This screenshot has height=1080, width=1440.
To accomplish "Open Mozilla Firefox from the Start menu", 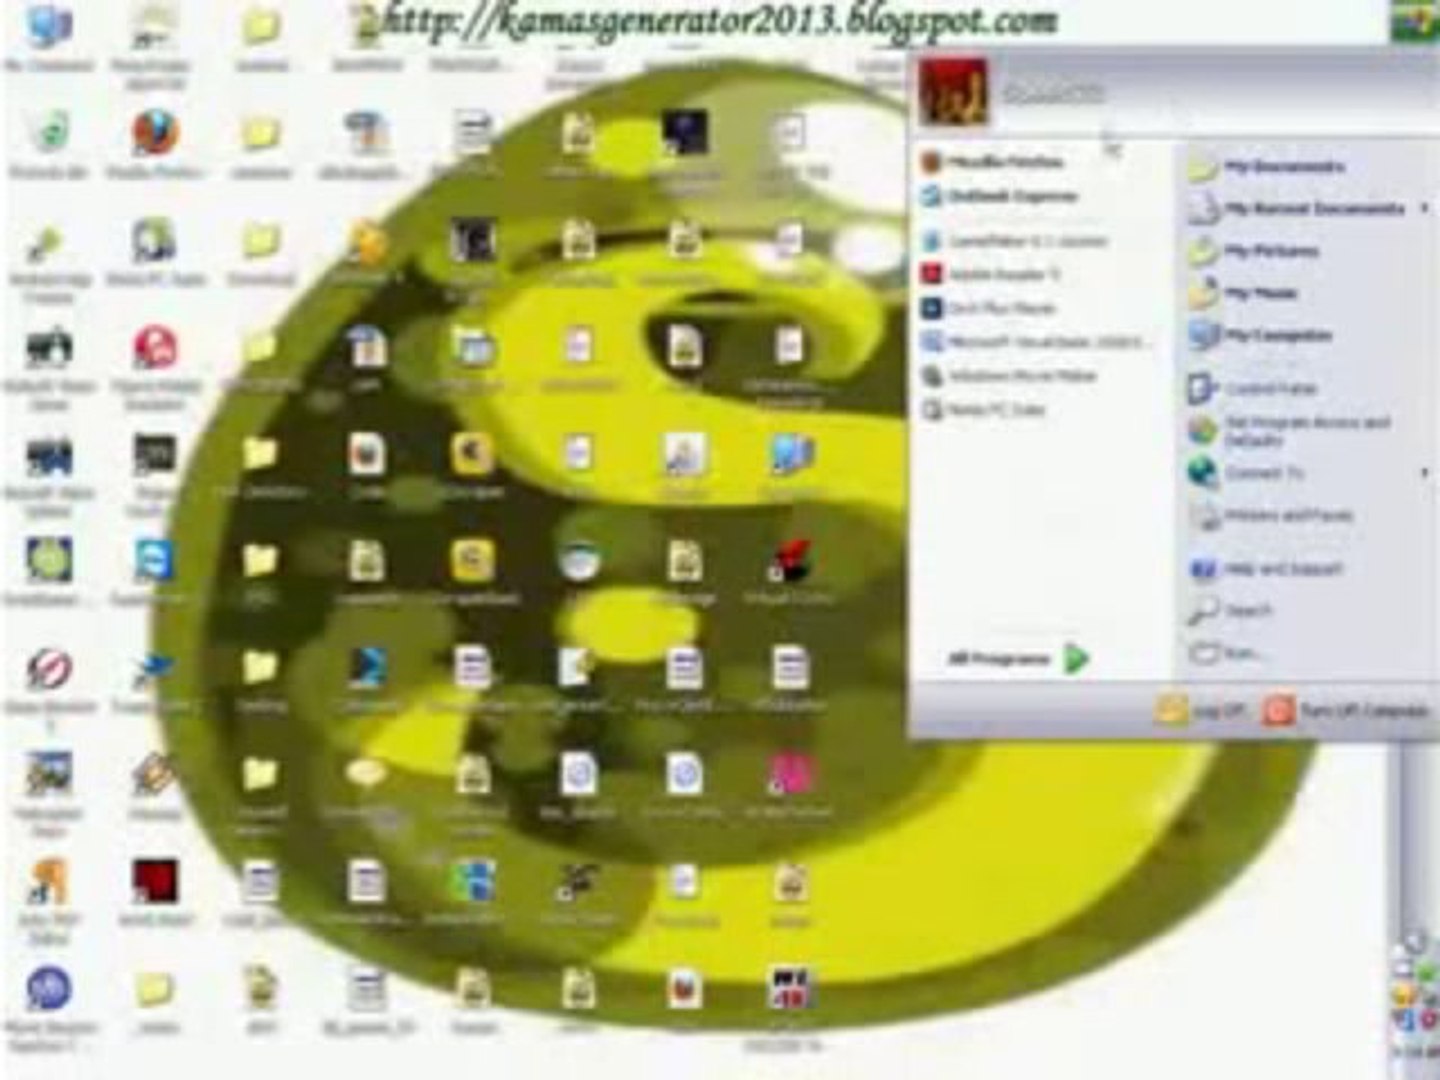I will click(x=993, y=162).
